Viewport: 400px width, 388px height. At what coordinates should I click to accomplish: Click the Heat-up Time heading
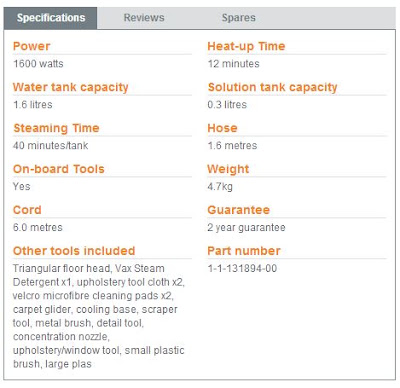[x=246, y=46]
